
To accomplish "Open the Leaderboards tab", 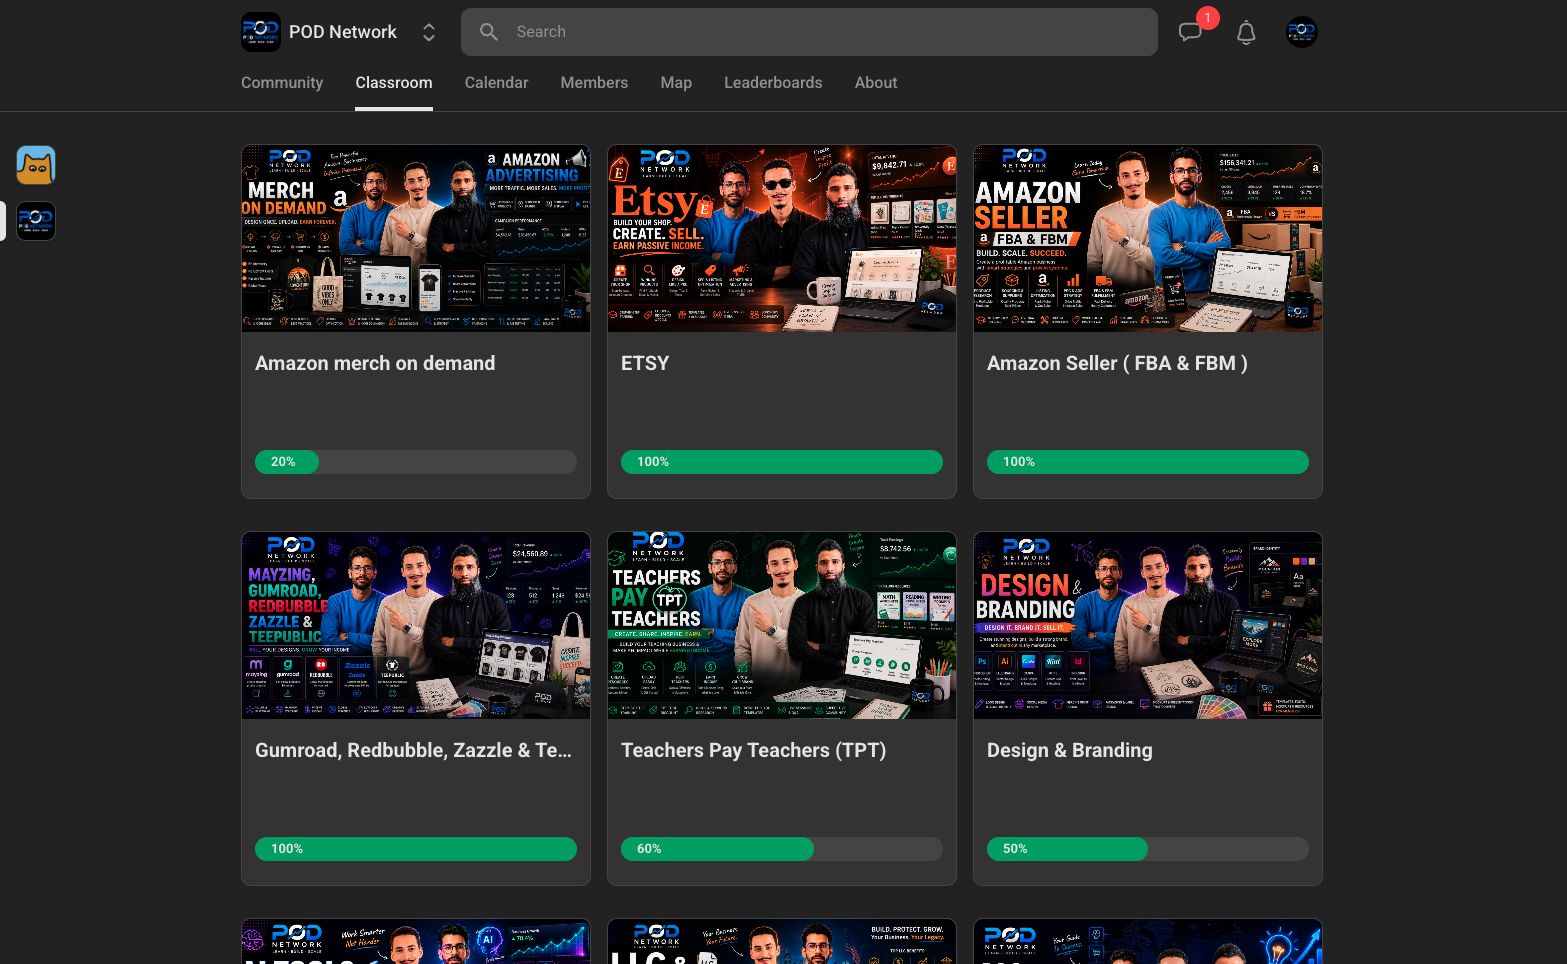I will pyautogui.click(x=773, y=83).
